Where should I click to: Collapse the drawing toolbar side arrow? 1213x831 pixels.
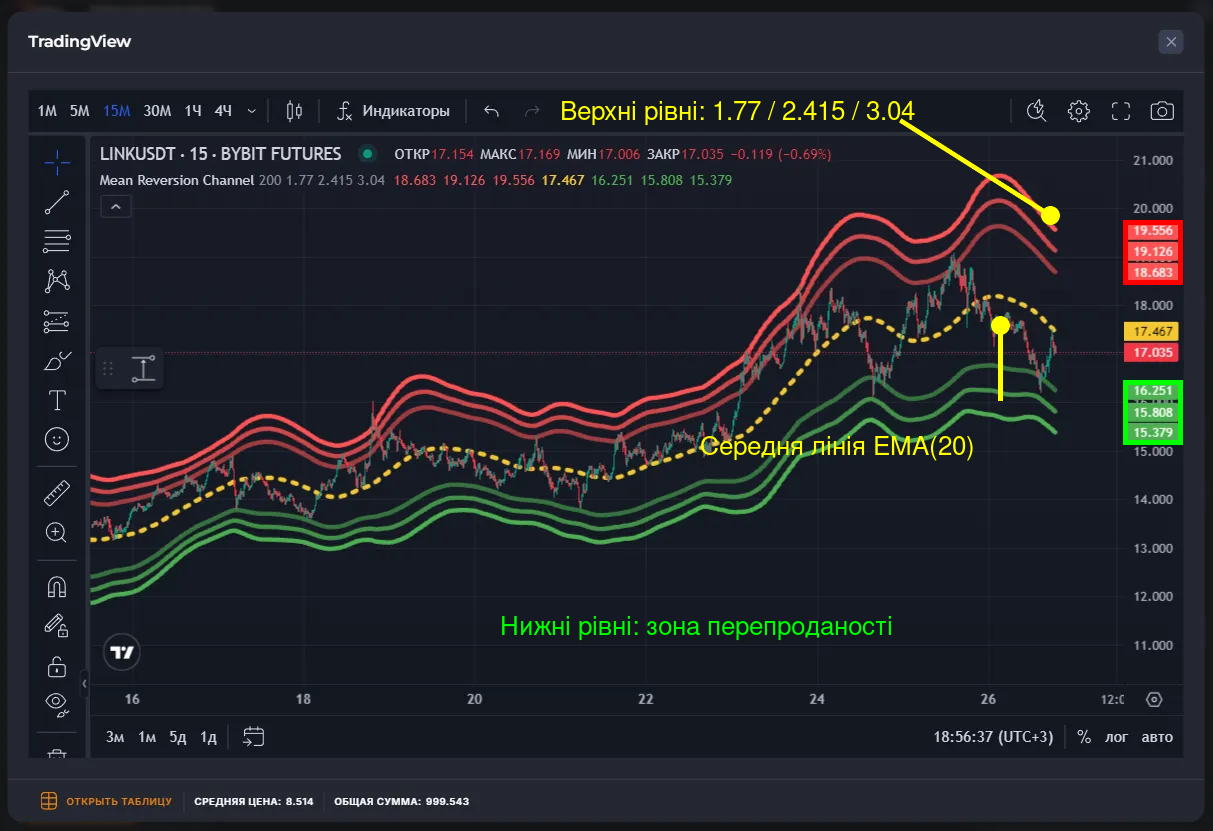[x=84, y=684]
